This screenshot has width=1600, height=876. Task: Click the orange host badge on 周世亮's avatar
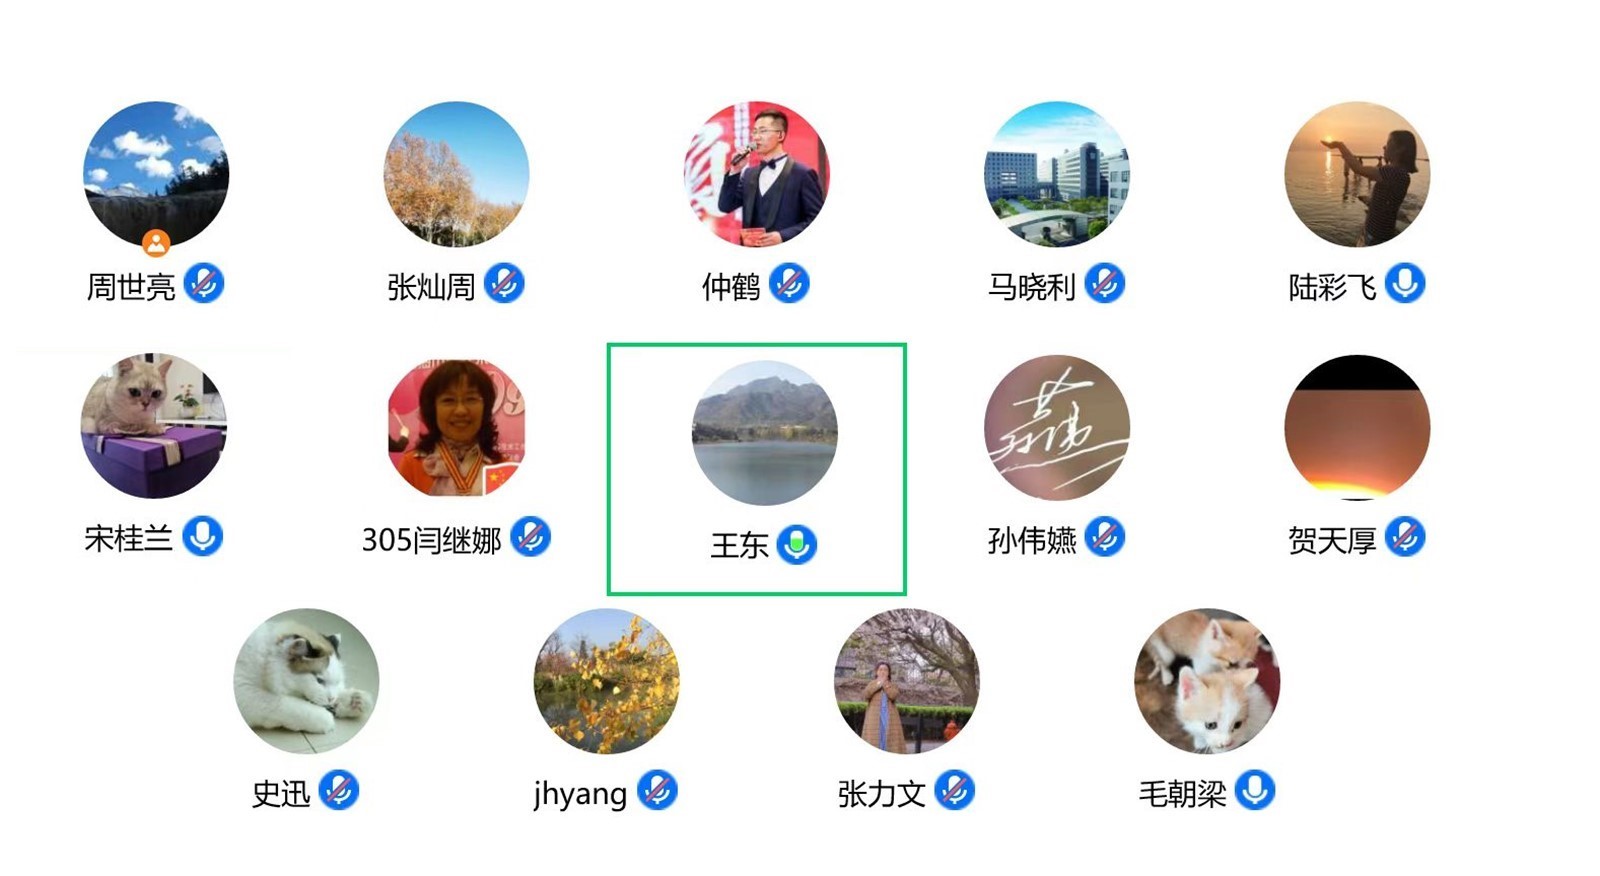coord(156,243)
